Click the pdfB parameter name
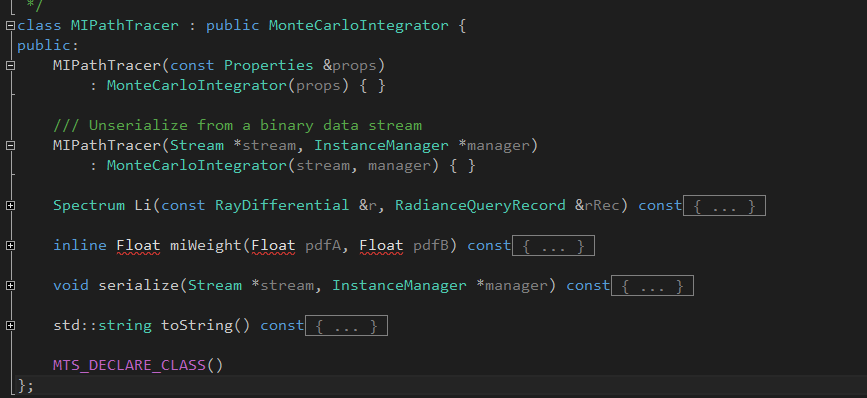The height and width of the screenshot is (398, 867). click(x=431, y=245)
